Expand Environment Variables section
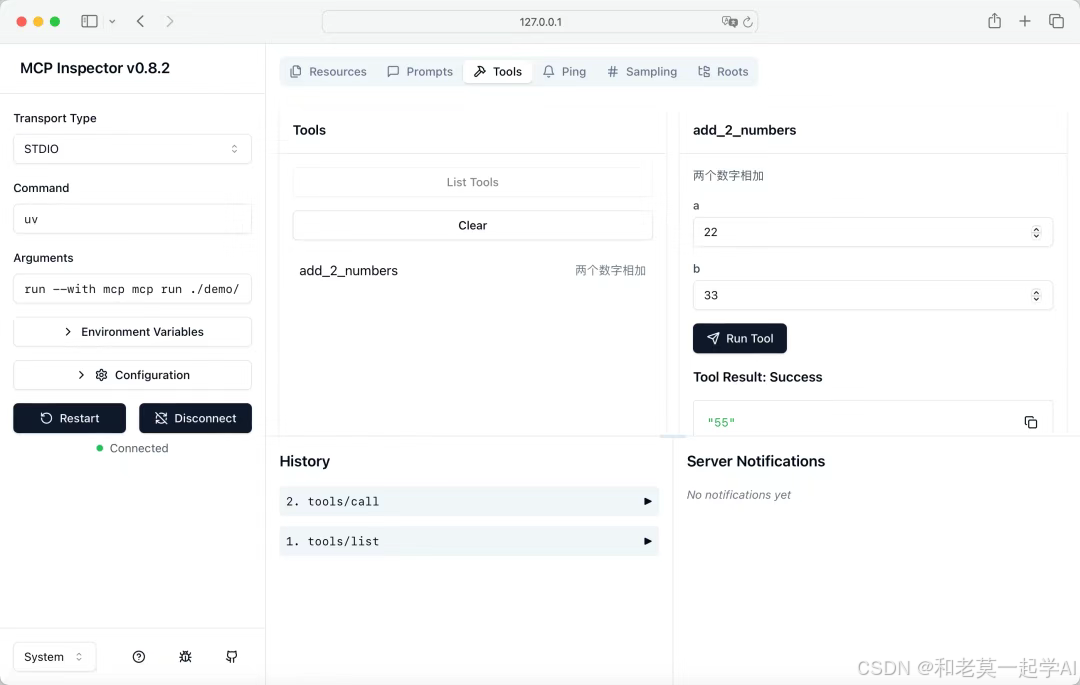The image size is (1080, 685). coord(132,332)
